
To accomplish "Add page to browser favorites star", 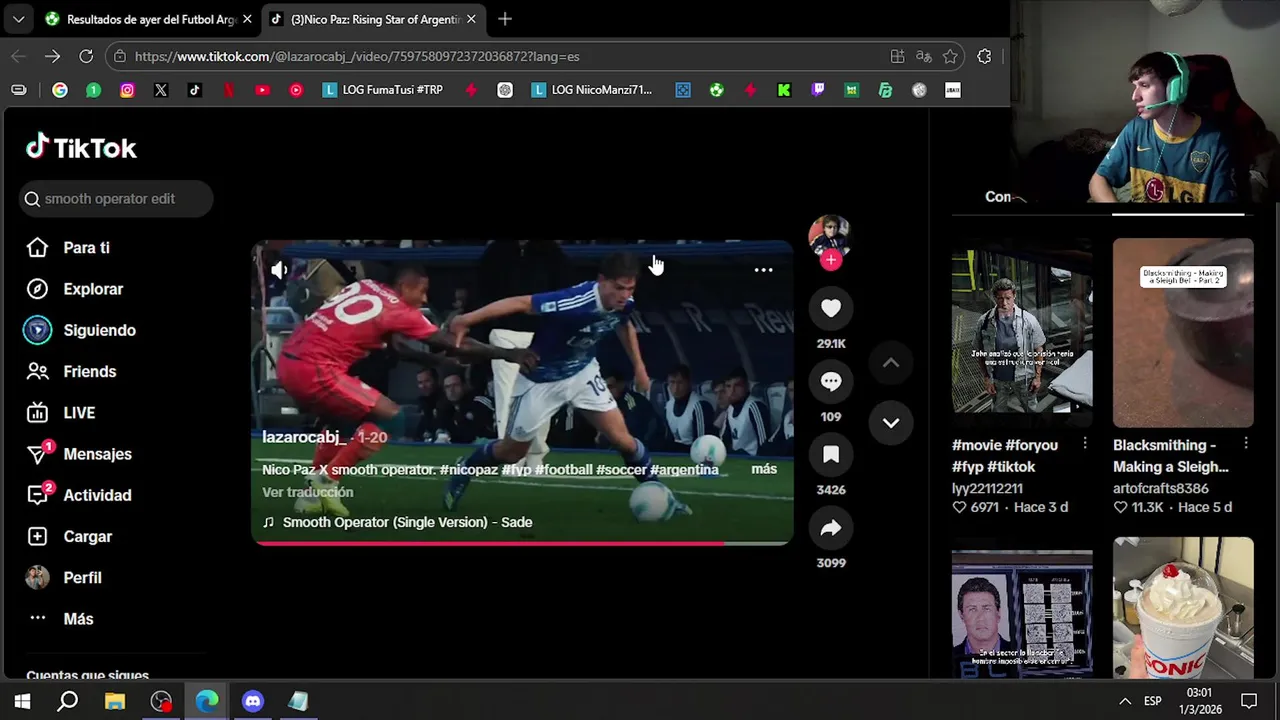I will (950, 57).
